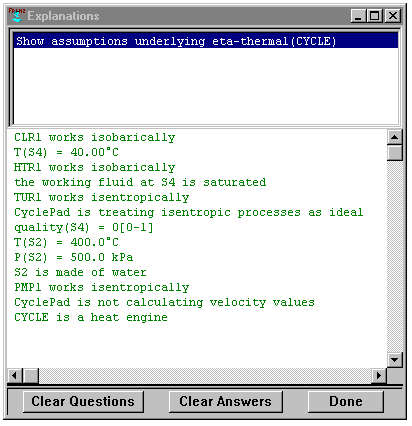
Task: Click the Clear Answers button
Action: click(225, 401)
